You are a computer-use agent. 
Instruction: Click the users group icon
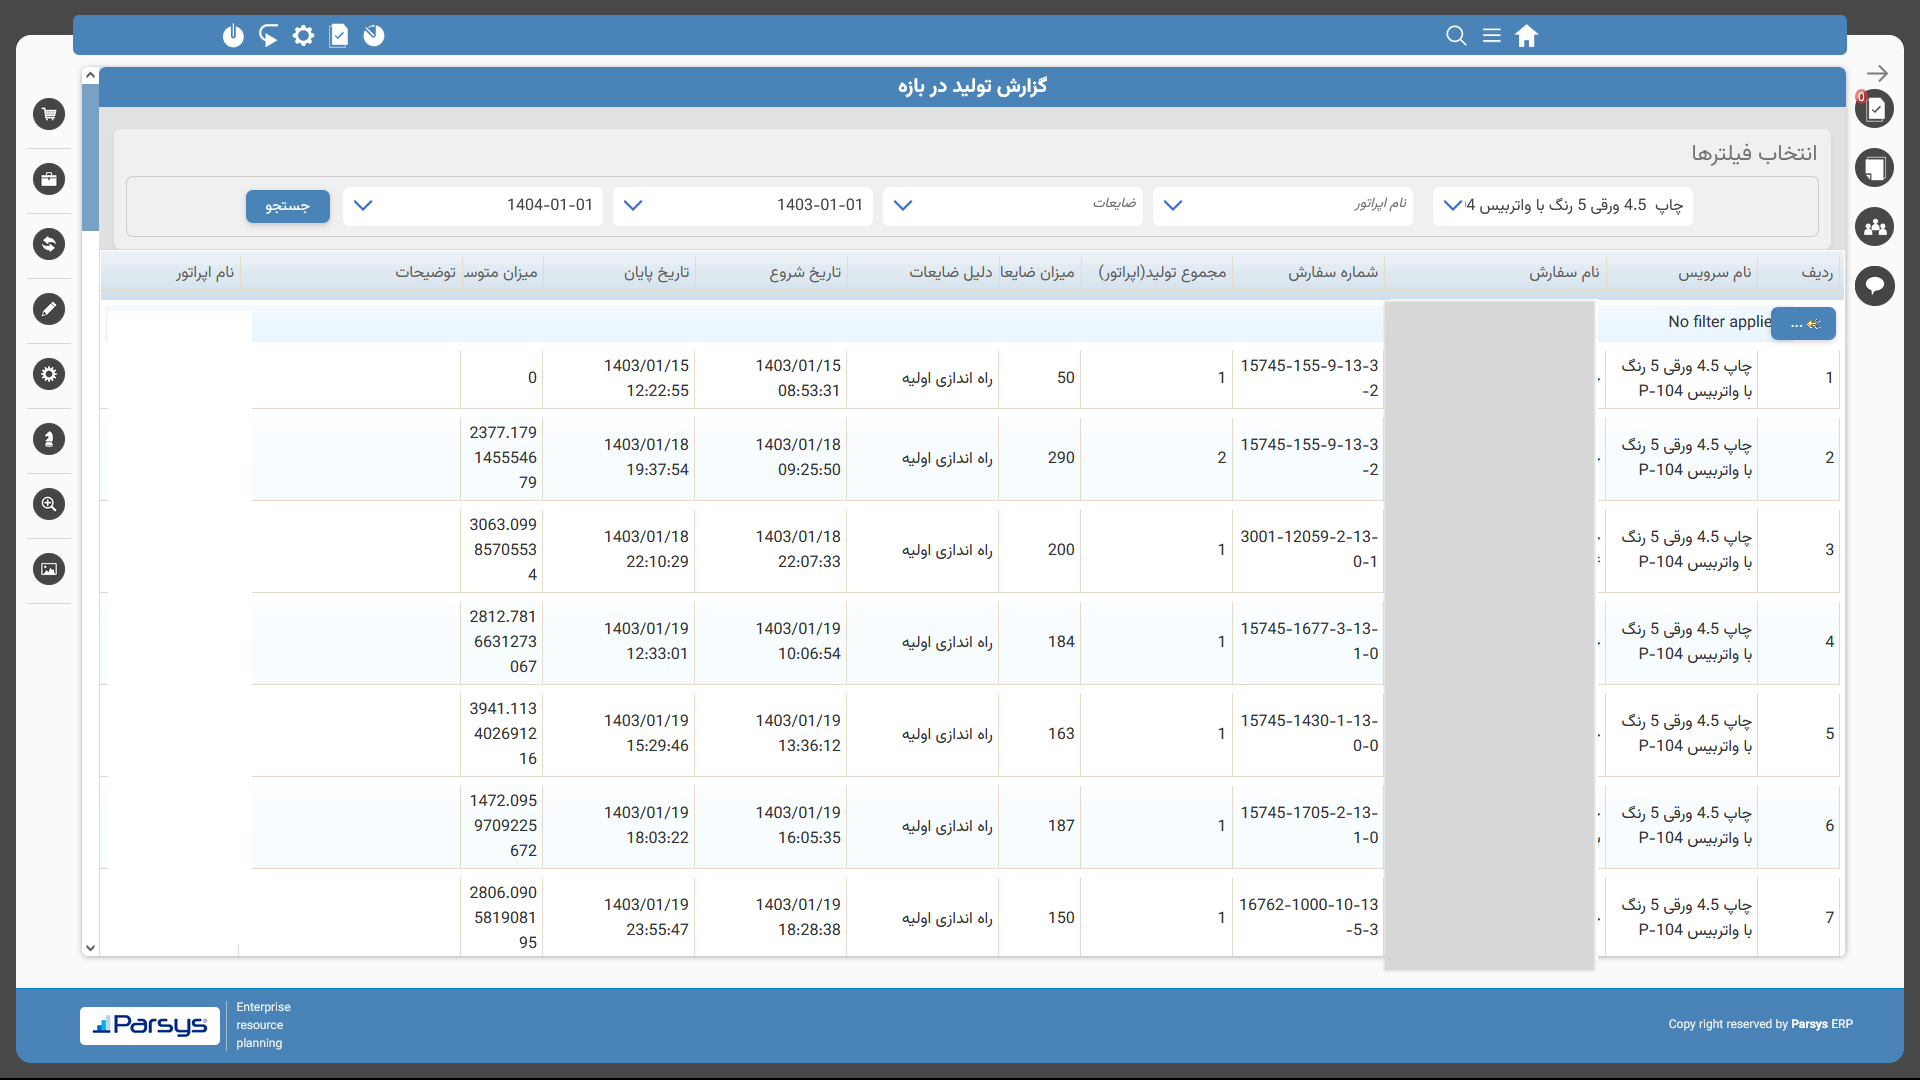click(1875, 227)
